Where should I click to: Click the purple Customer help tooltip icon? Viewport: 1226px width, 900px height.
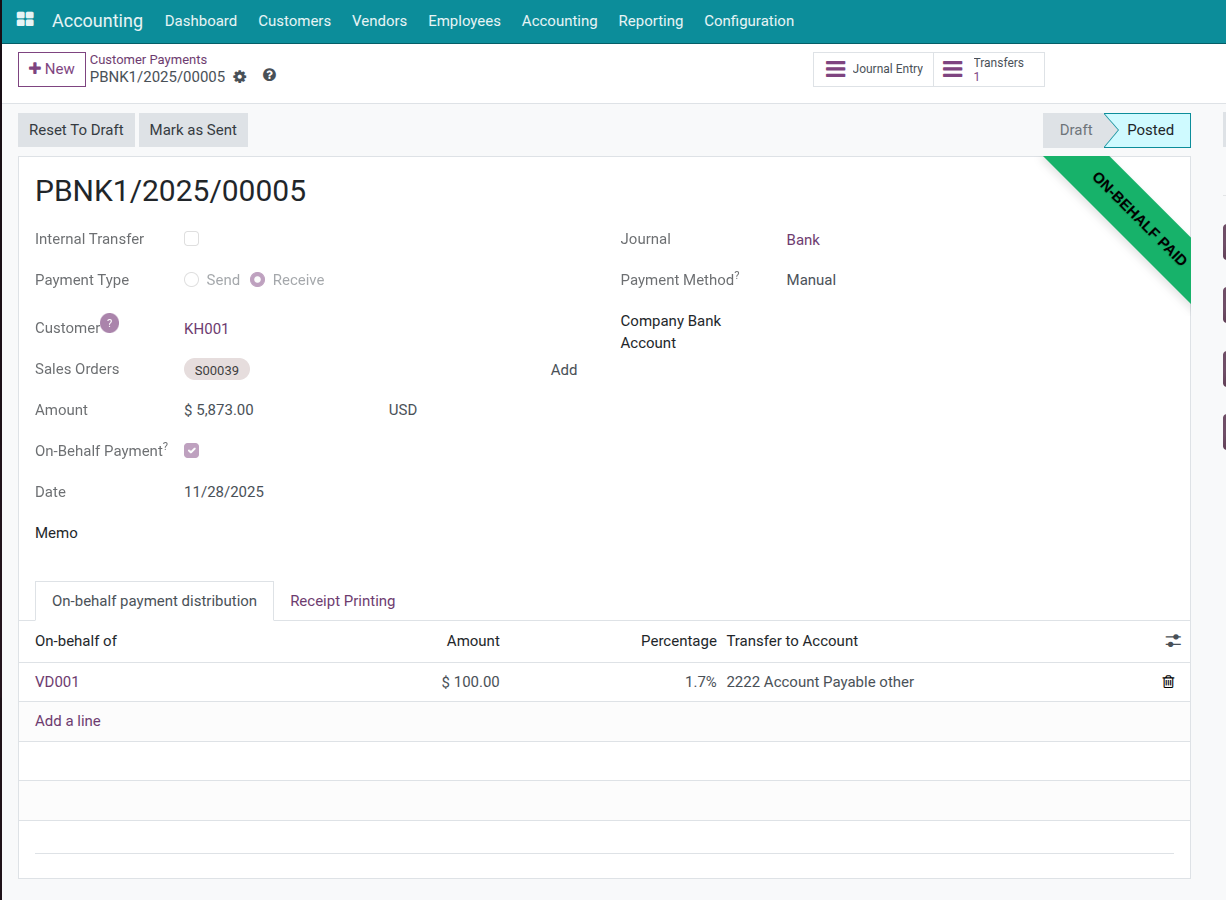pos(109,323)
